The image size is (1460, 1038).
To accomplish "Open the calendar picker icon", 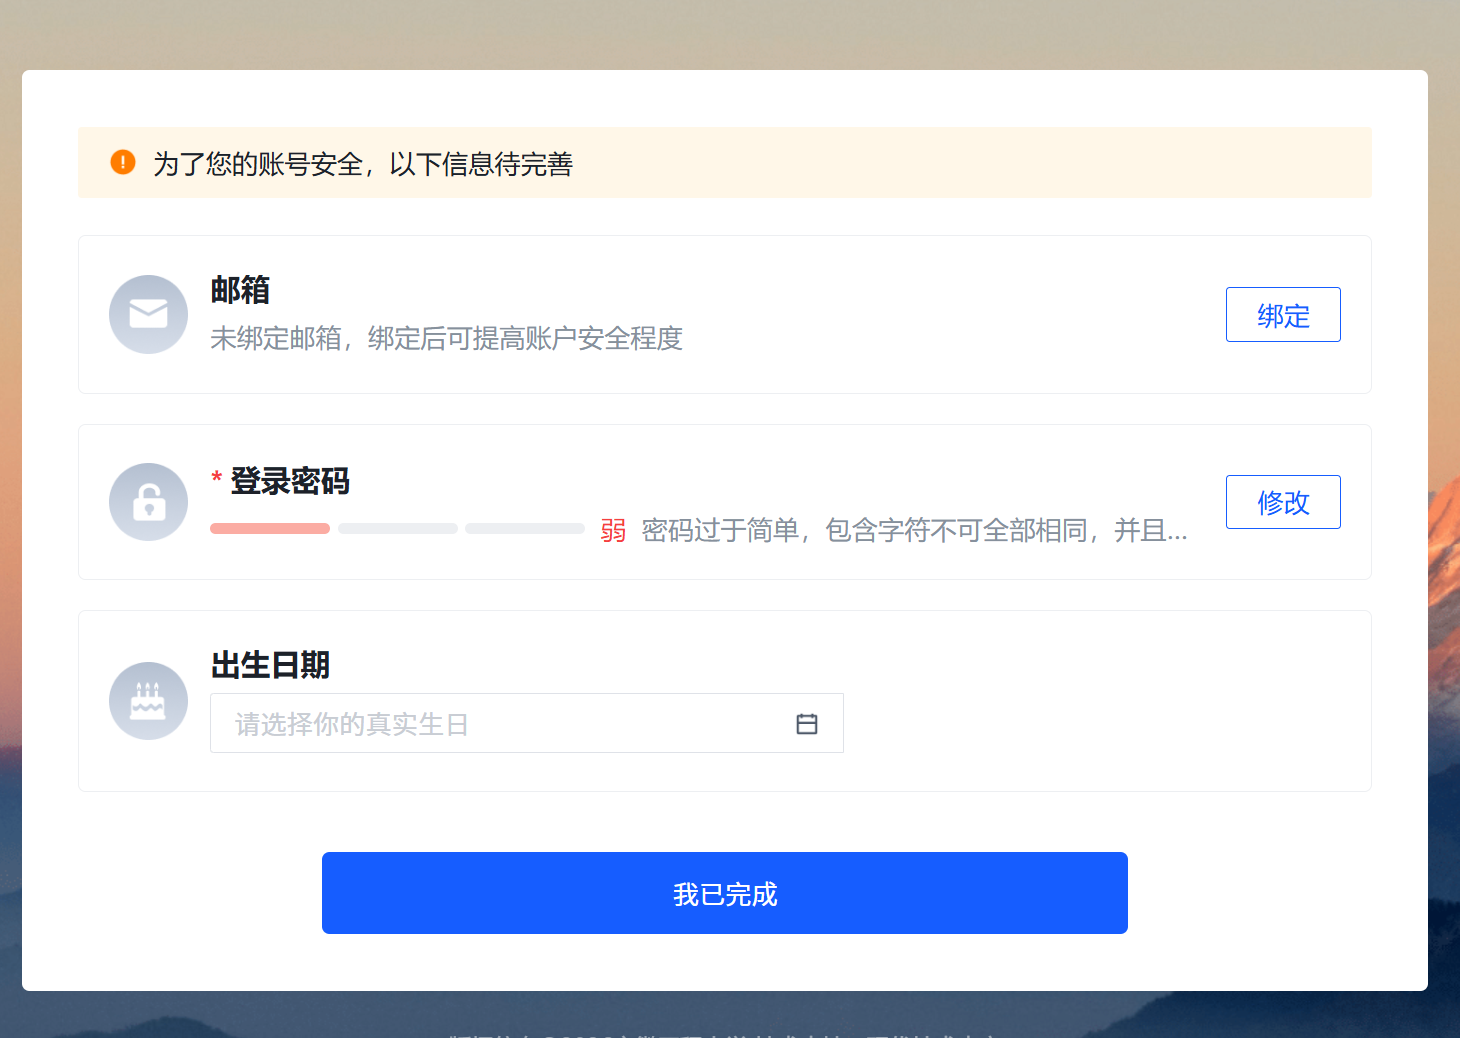I will 806,724.
